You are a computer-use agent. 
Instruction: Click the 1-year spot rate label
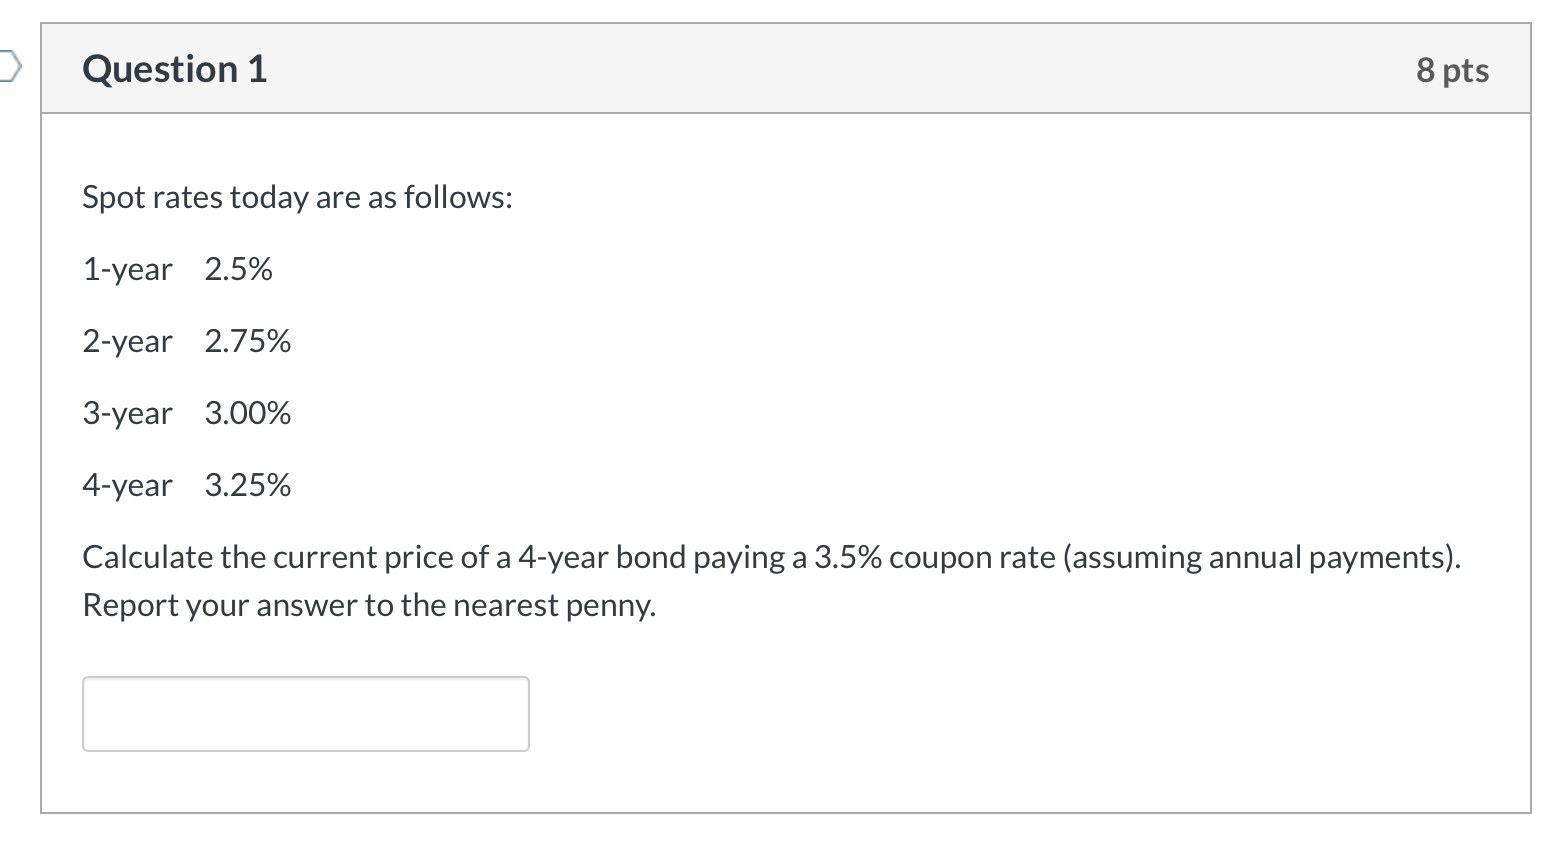(127, 269)
